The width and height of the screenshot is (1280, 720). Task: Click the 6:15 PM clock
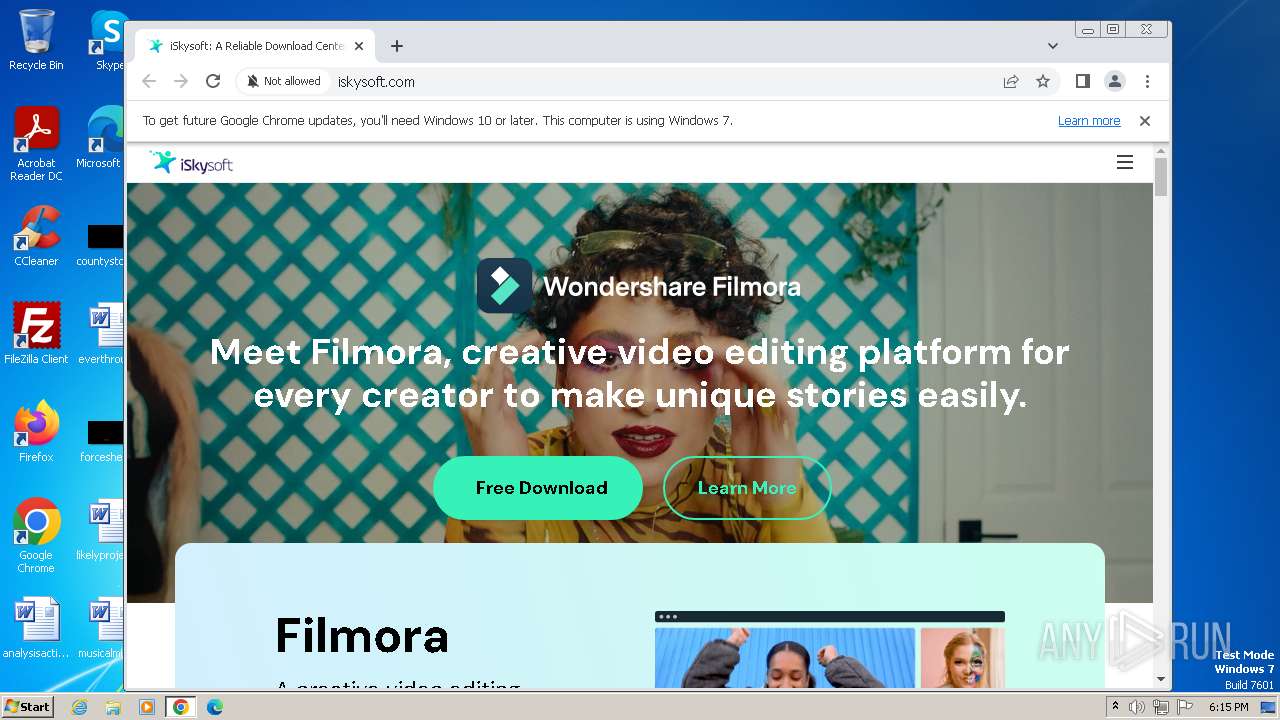(x=1228, y=707)
